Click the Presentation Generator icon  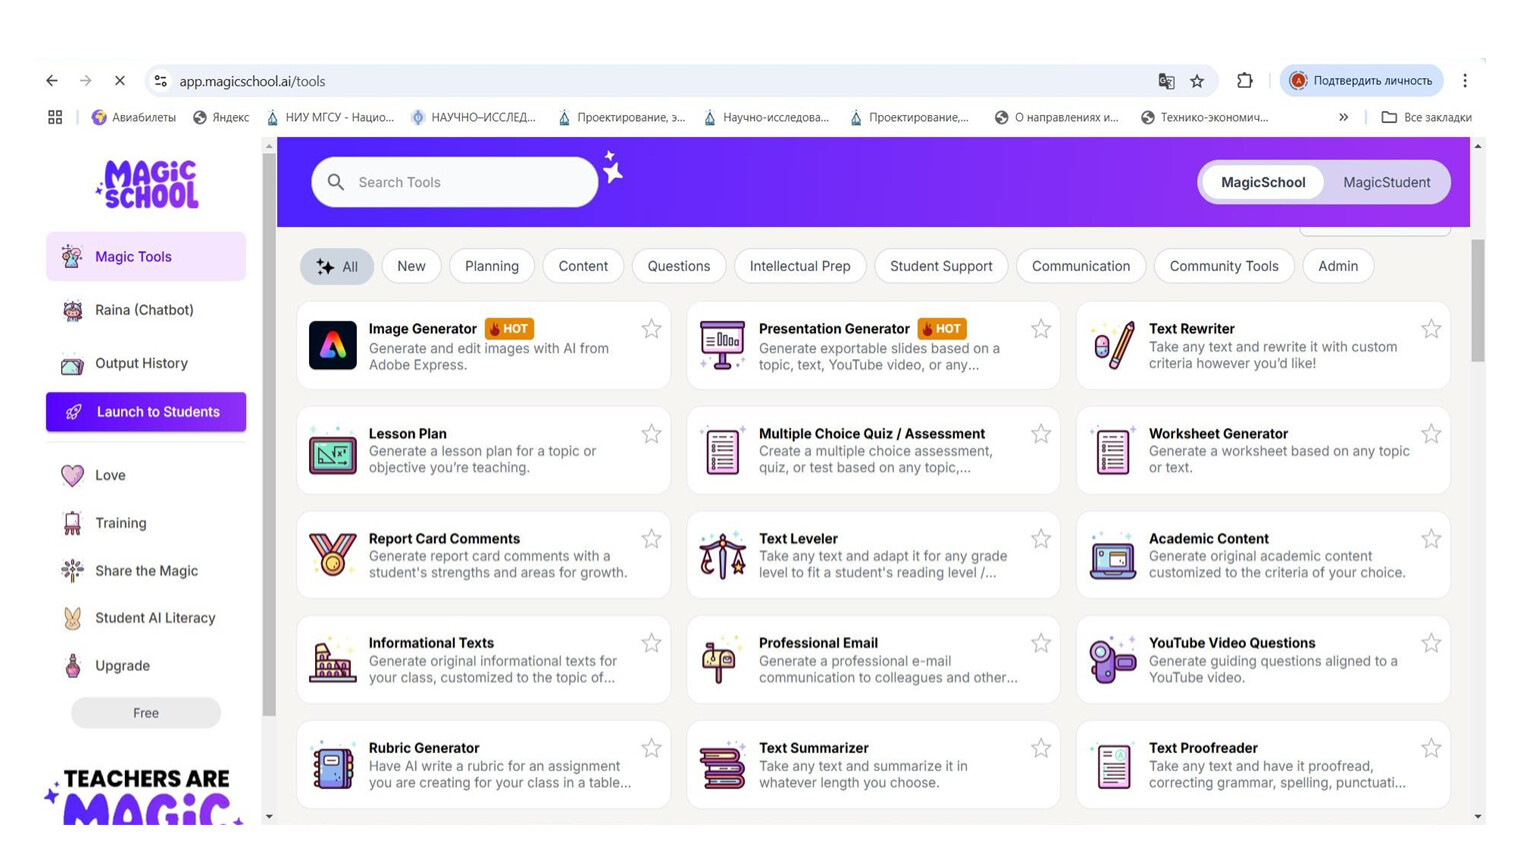pyautogui.click(x=722, y=346)
